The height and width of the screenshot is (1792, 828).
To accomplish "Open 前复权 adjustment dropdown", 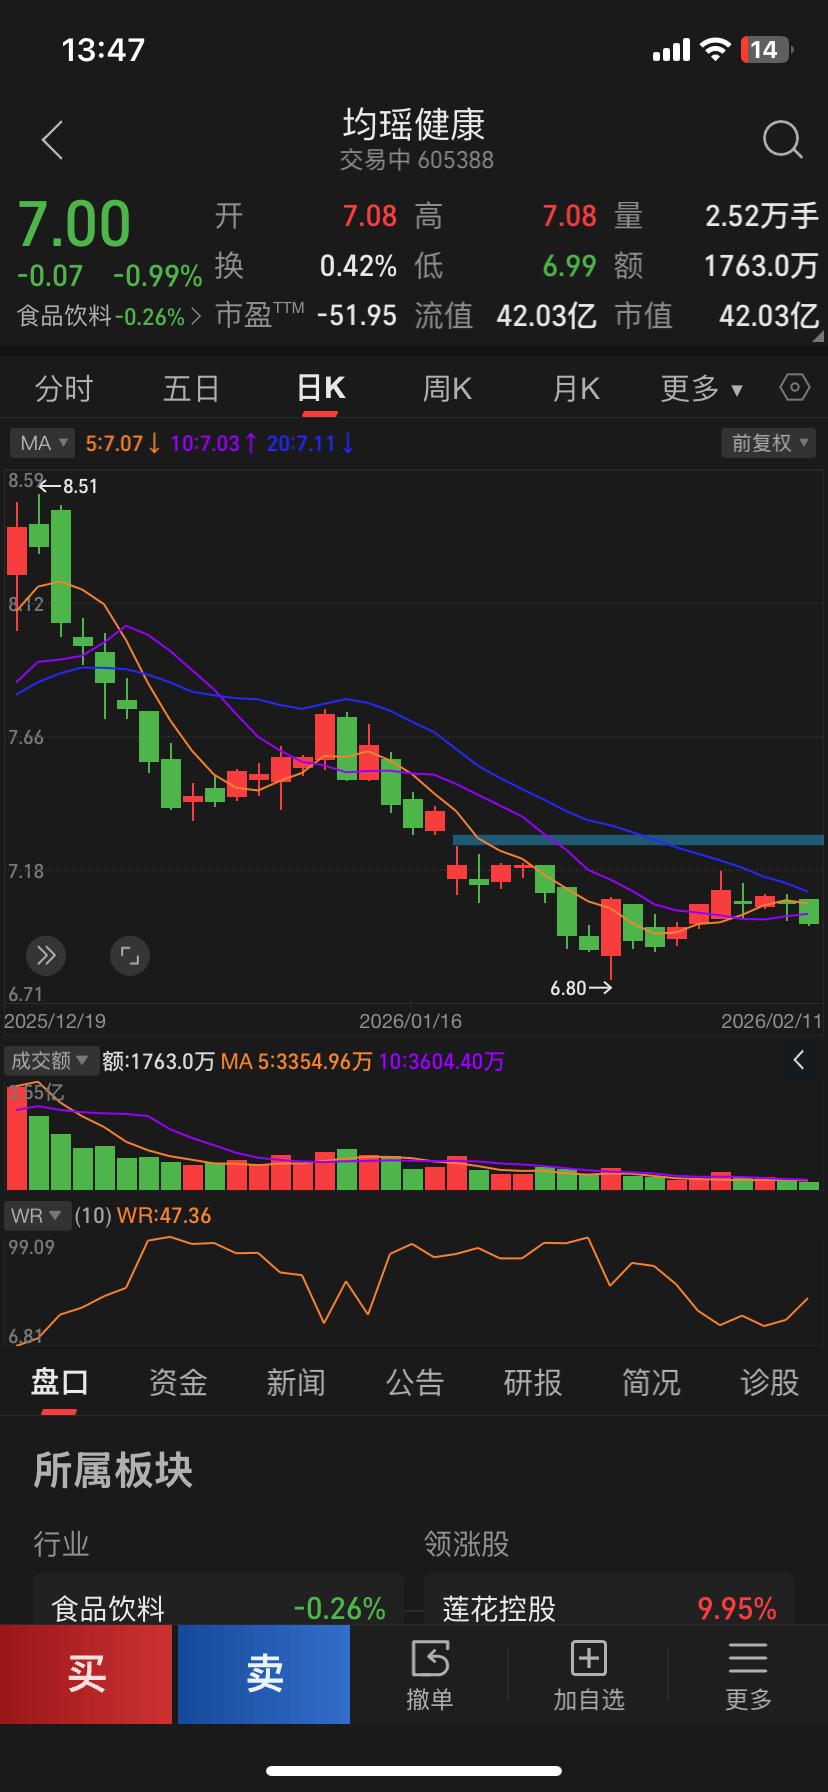I will tap(769, 443).
